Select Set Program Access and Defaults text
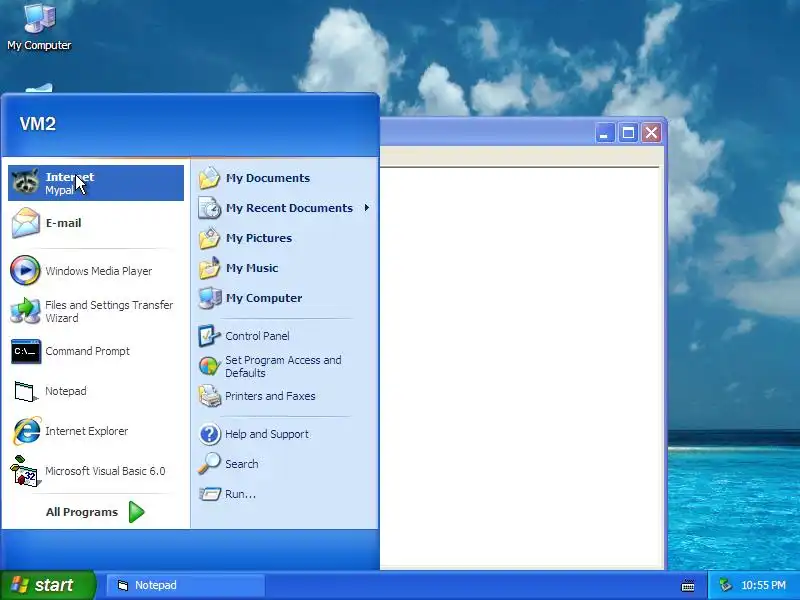 click(x=283, y=366)
